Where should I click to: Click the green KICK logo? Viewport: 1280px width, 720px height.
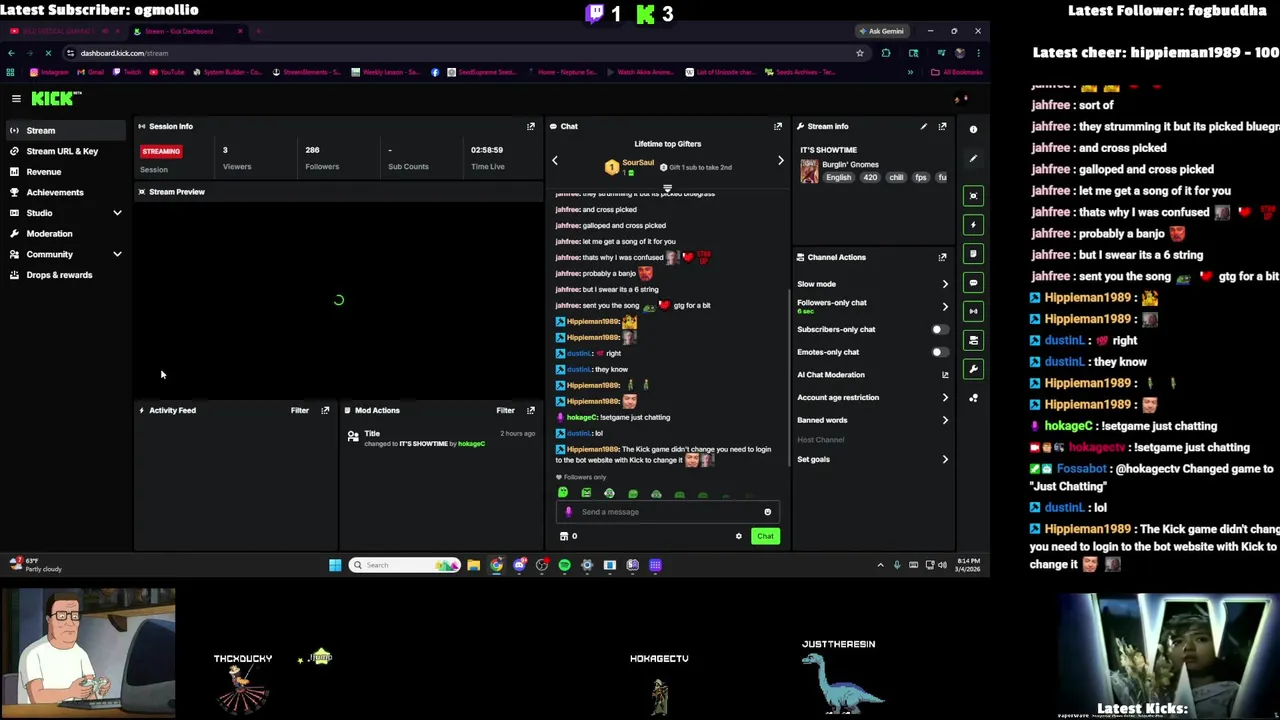55,98
